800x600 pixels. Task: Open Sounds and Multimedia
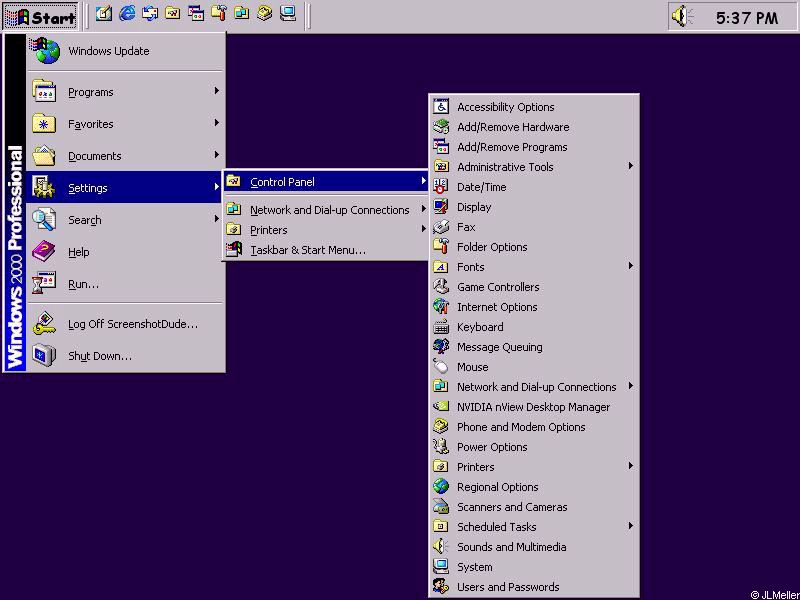point(534,547)
